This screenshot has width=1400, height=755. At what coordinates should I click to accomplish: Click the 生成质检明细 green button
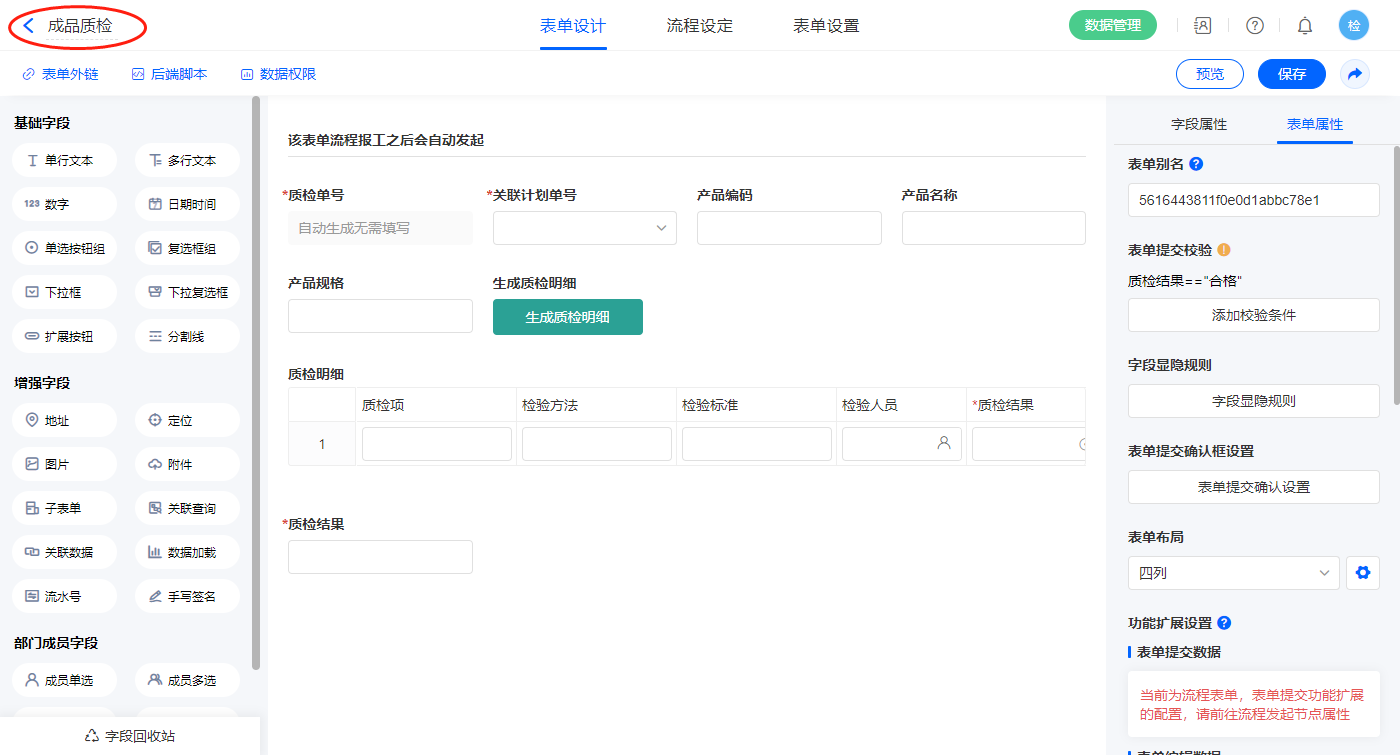click(568, 317)
